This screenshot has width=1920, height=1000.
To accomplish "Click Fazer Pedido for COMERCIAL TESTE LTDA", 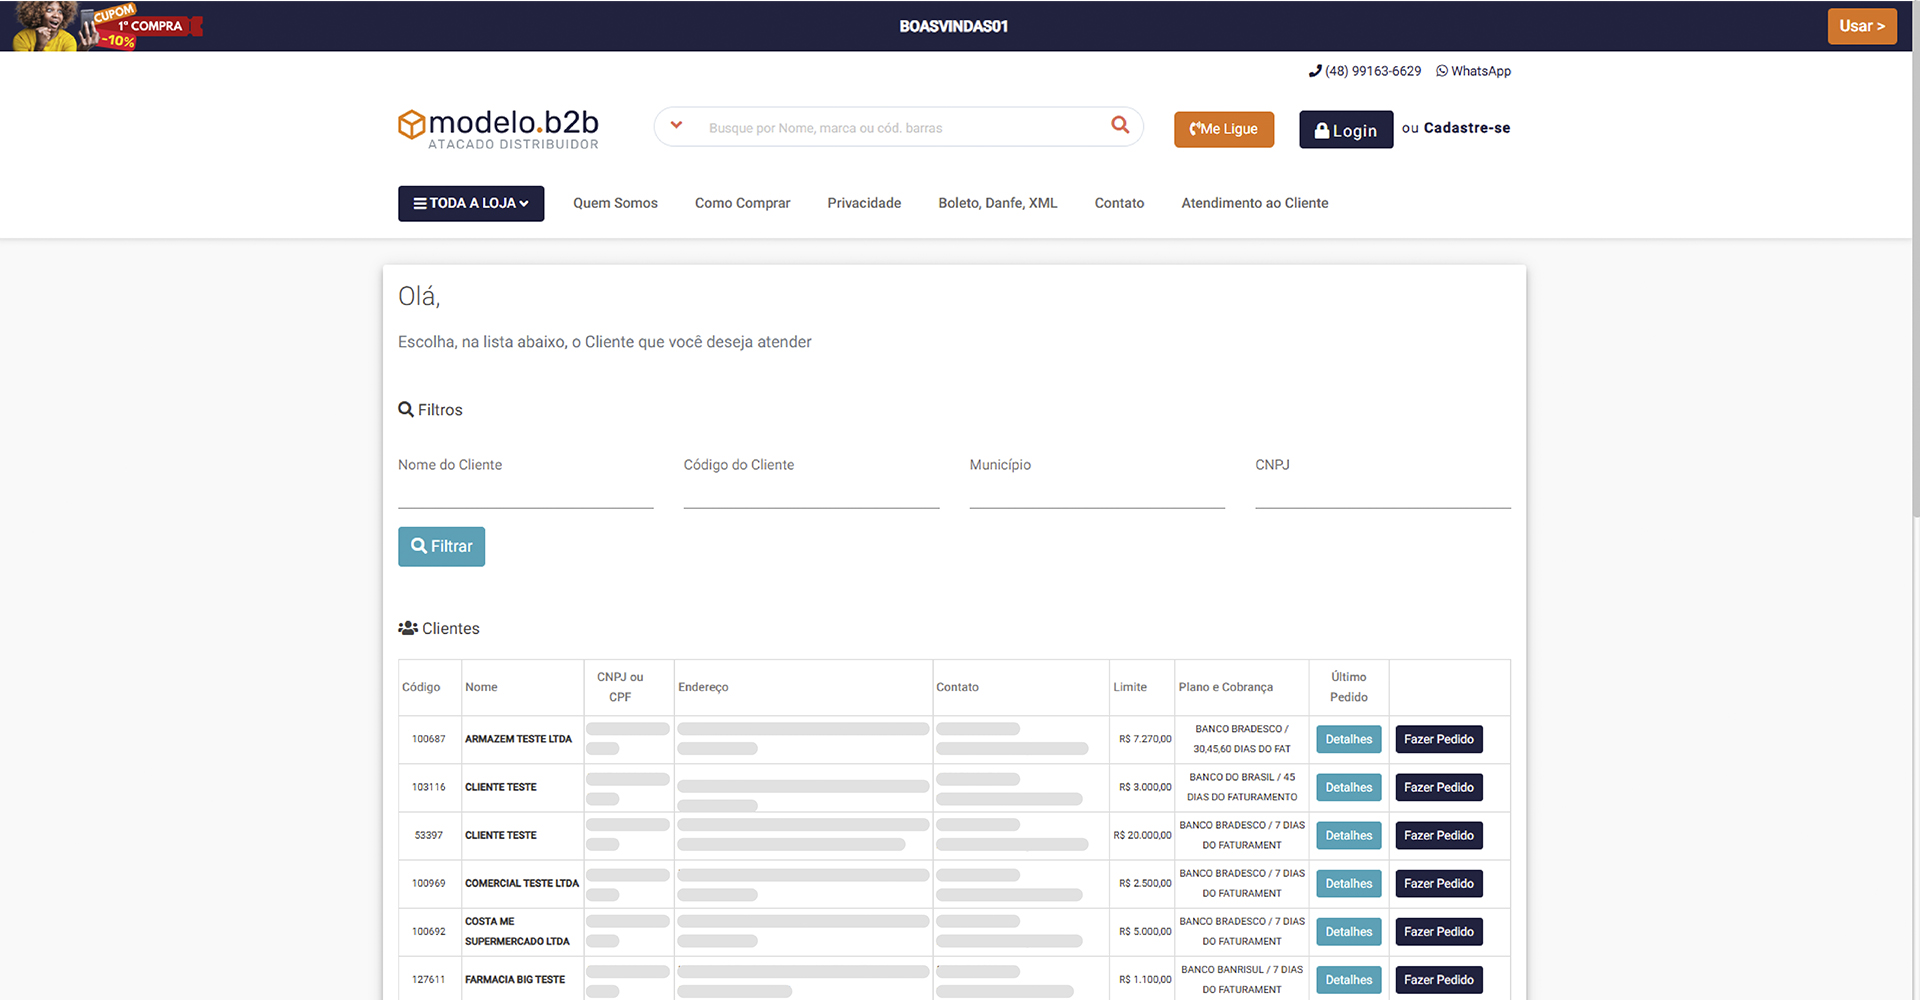I will coord(1438,884).
